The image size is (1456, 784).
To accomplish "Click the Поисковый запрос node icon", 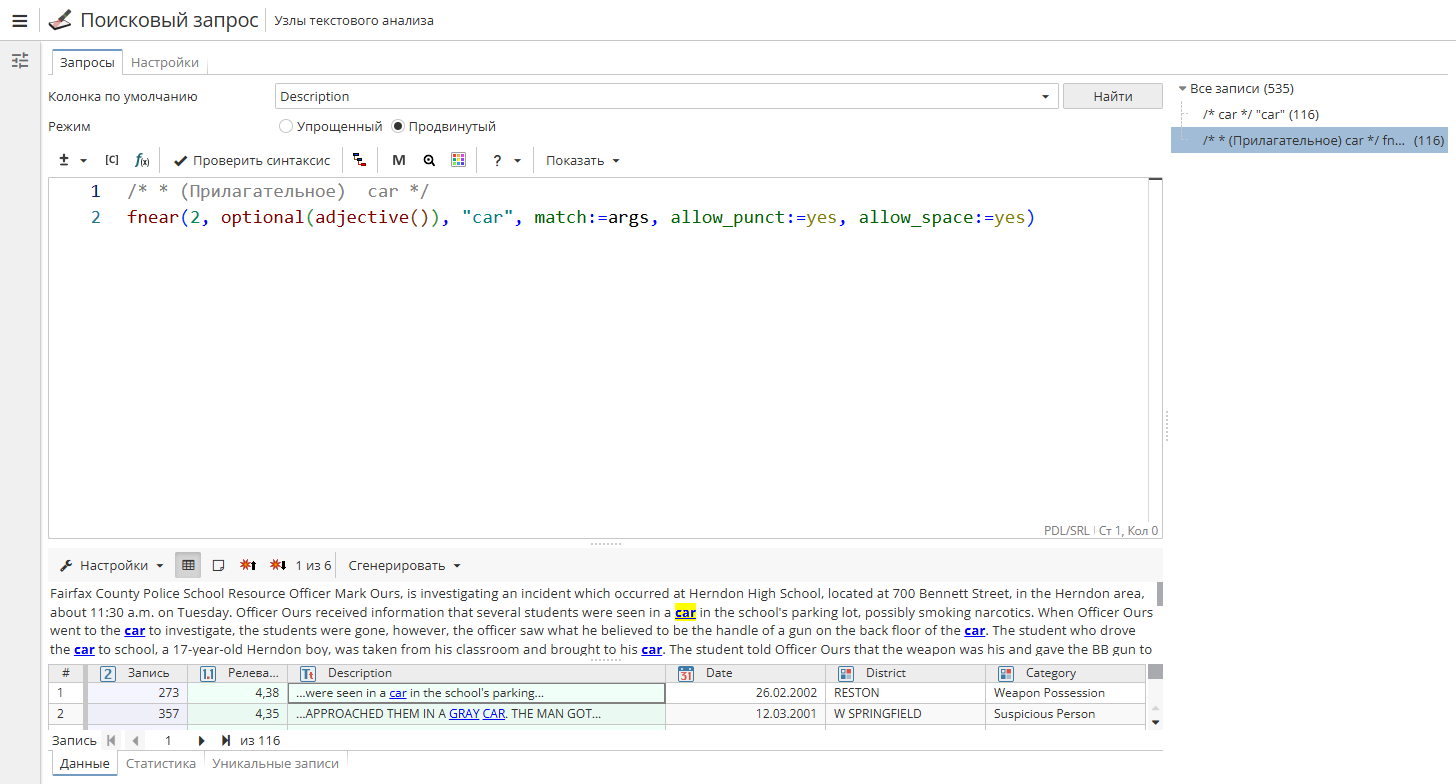I will click(x=60, y=20).
